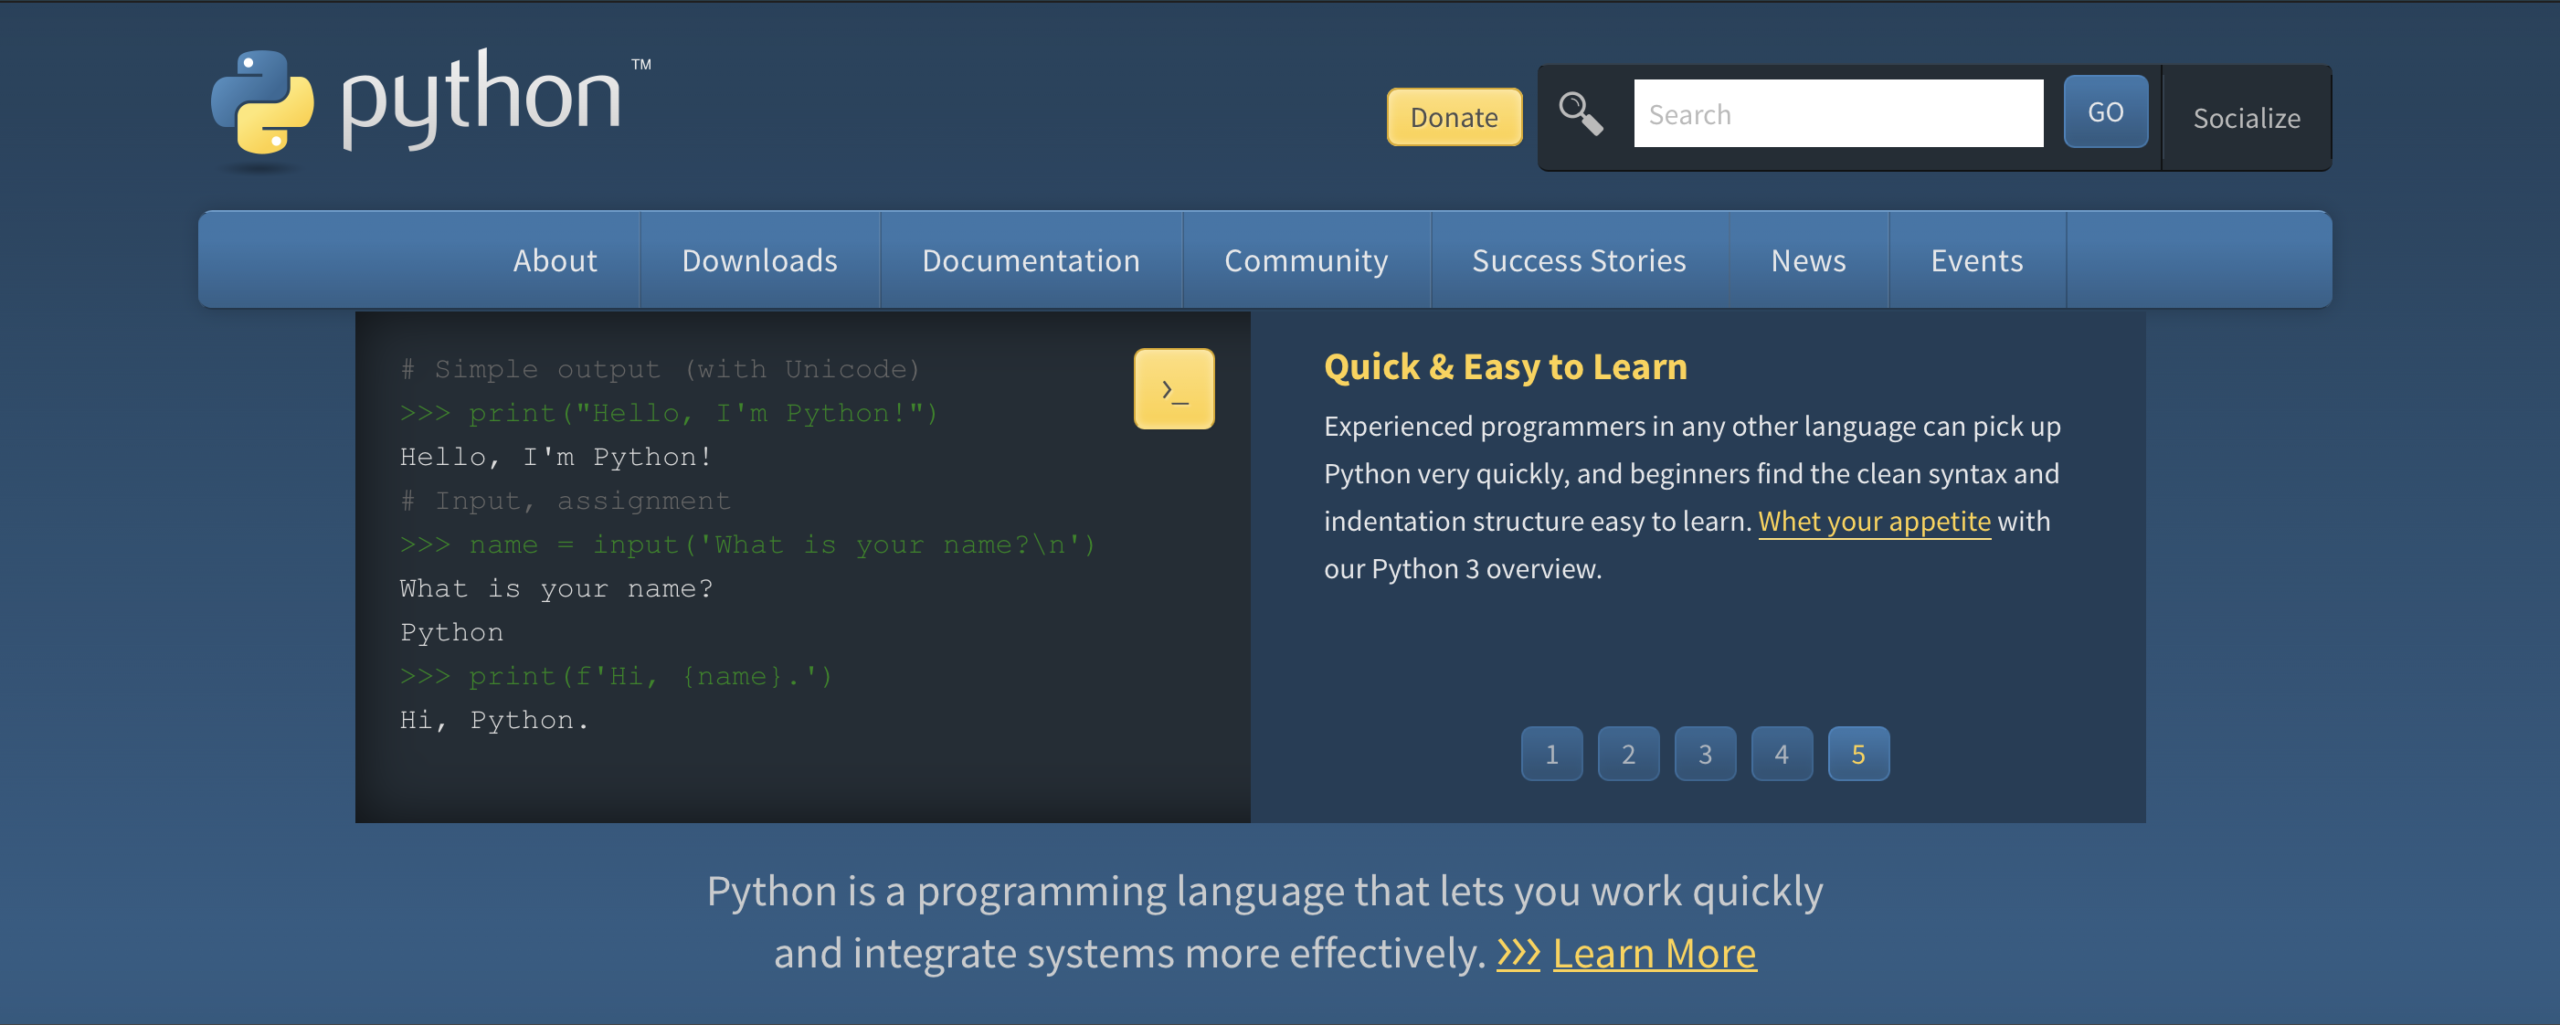2560x1025 pixels.
Task: Navigate to the Community page
Action: (x=1305, y=260)
